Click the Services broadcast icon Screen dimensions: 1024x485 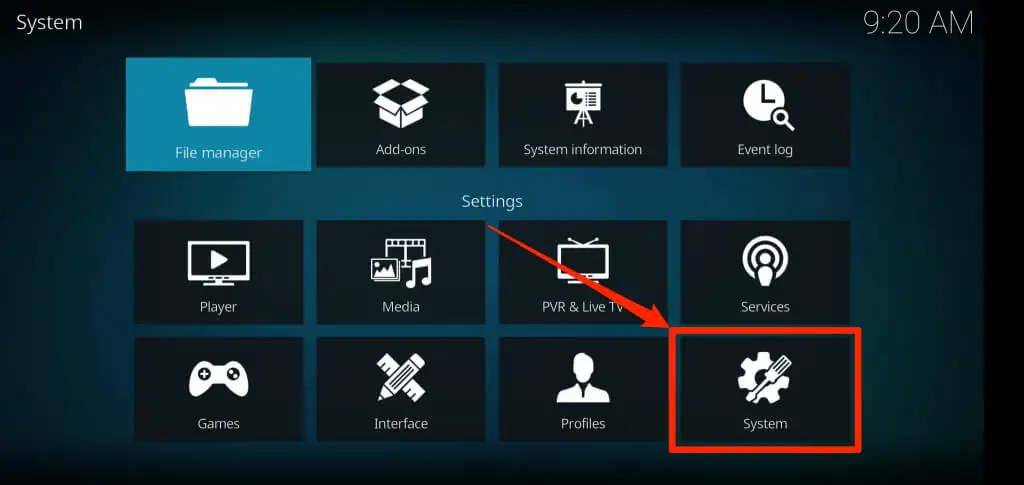point(765,261)
